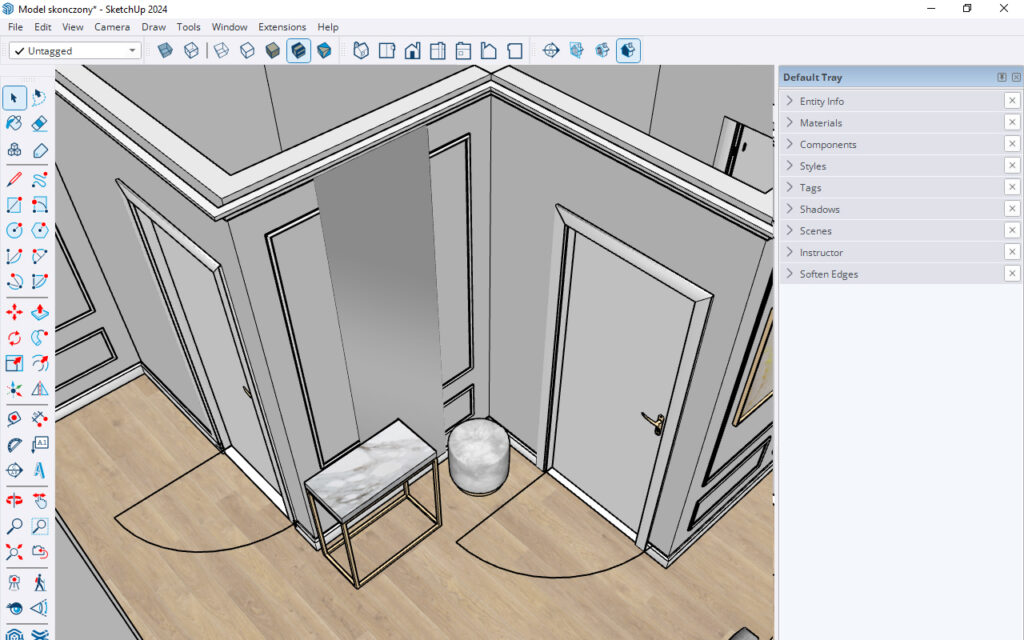The width and height of the screenshot is (1024, 640).
Task: Expand the Materials panel
Action: coord(820,123)
